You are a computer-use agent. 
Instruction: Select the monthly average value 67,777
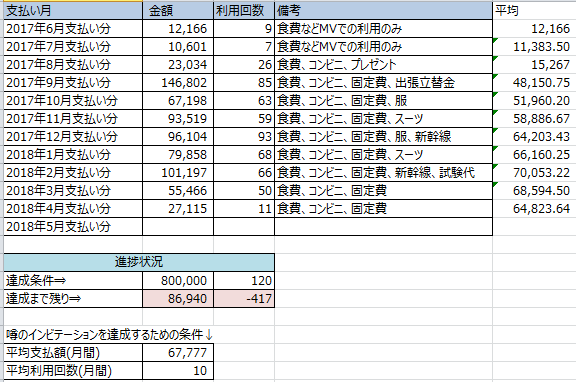point(178,353)
